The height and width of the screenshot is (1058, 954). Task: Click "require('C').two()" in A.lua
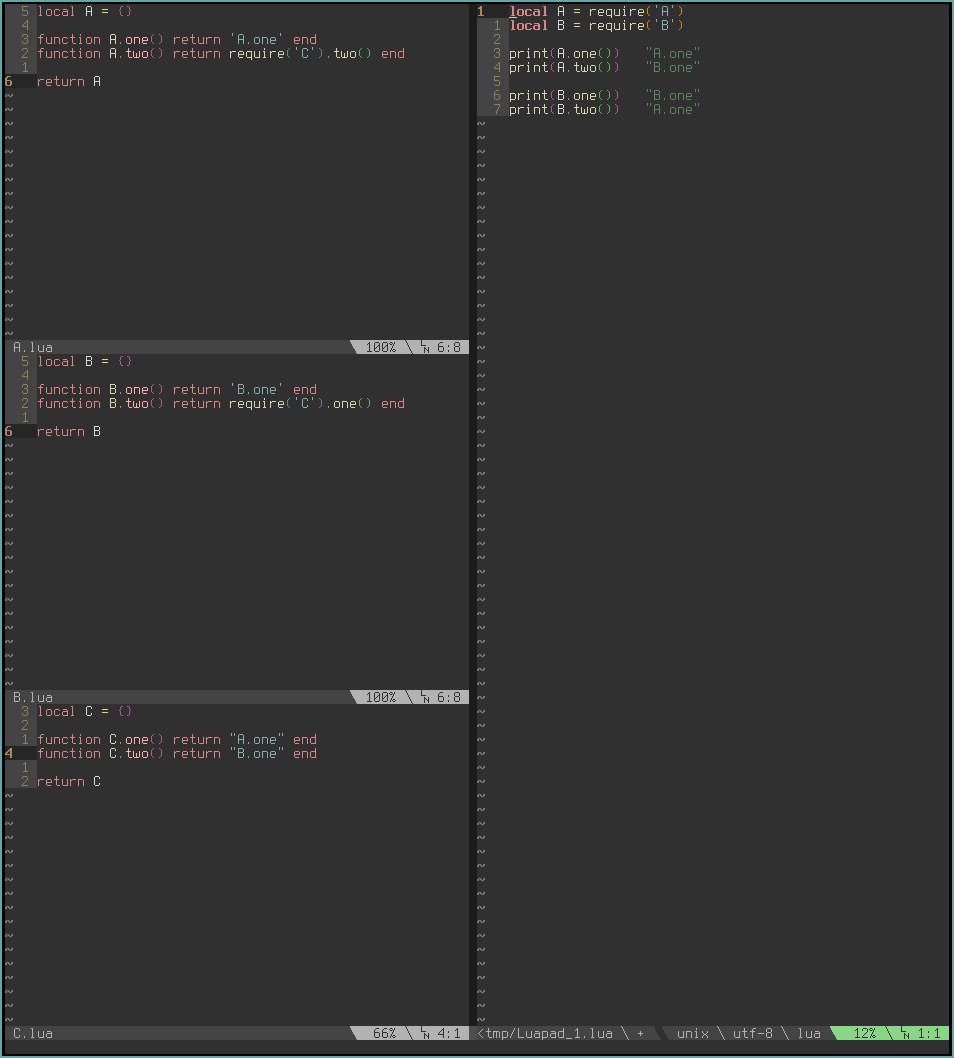coord(300,53)
